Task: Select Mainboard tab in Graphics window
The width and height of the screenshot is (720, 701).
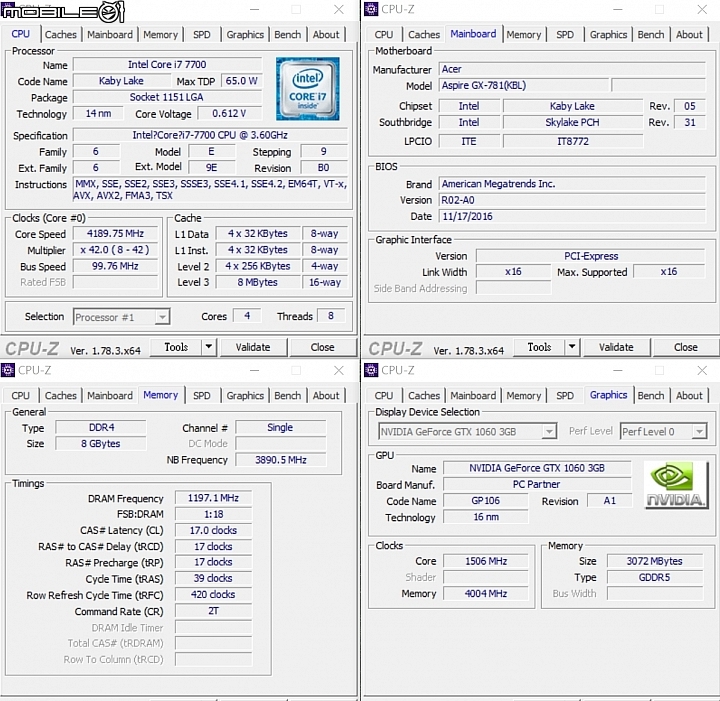Action: coord(473,396)
